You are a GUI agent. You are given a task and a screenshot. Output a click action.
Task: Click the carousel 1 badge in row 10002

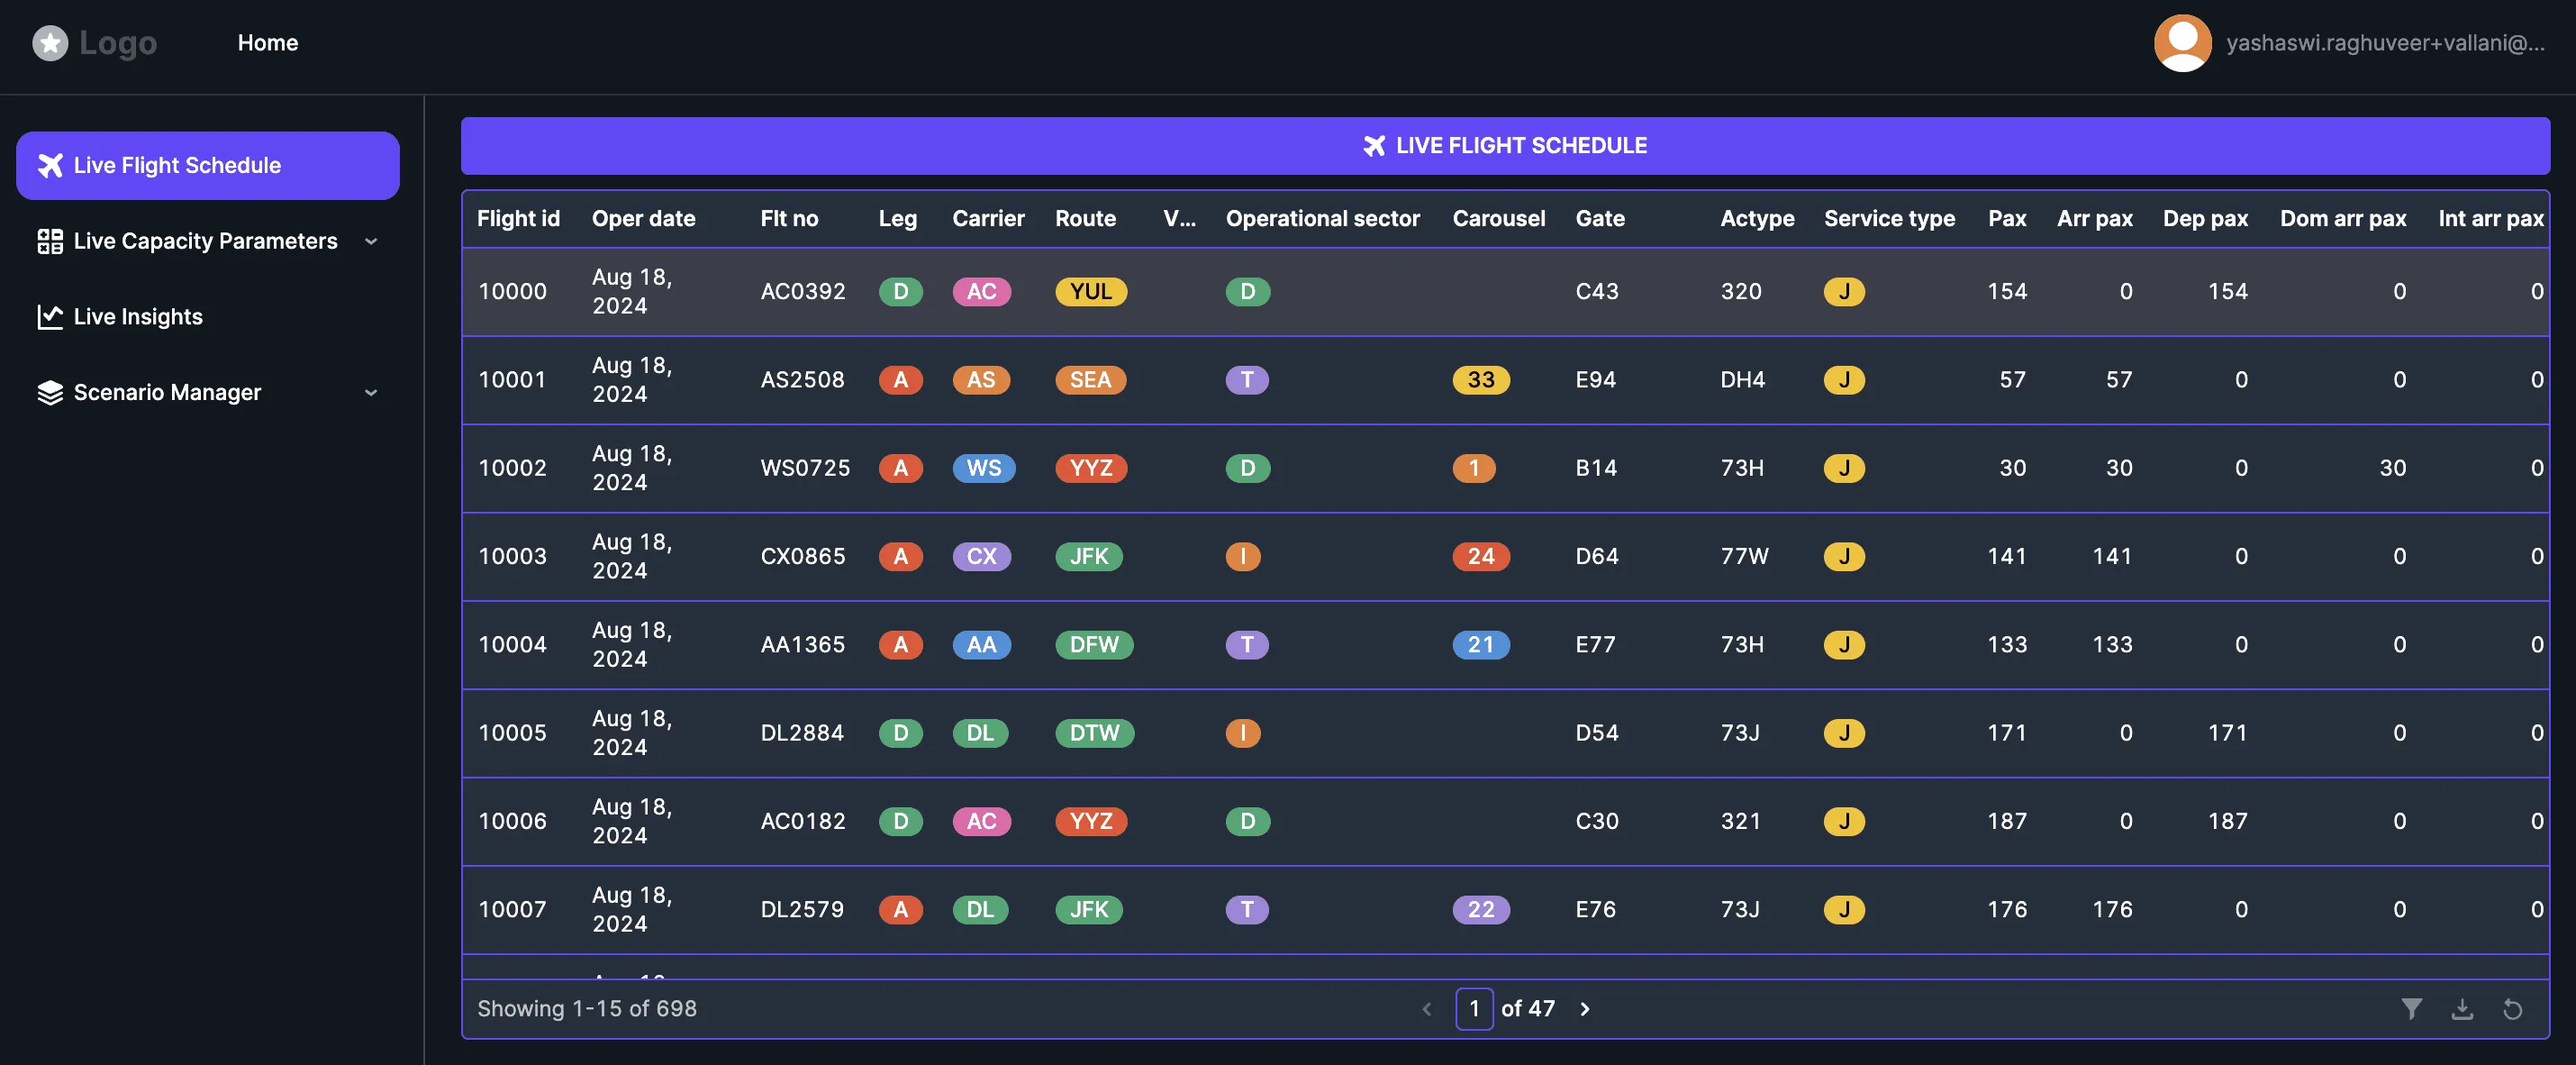pyautogui.click(x=1473, y=468)
